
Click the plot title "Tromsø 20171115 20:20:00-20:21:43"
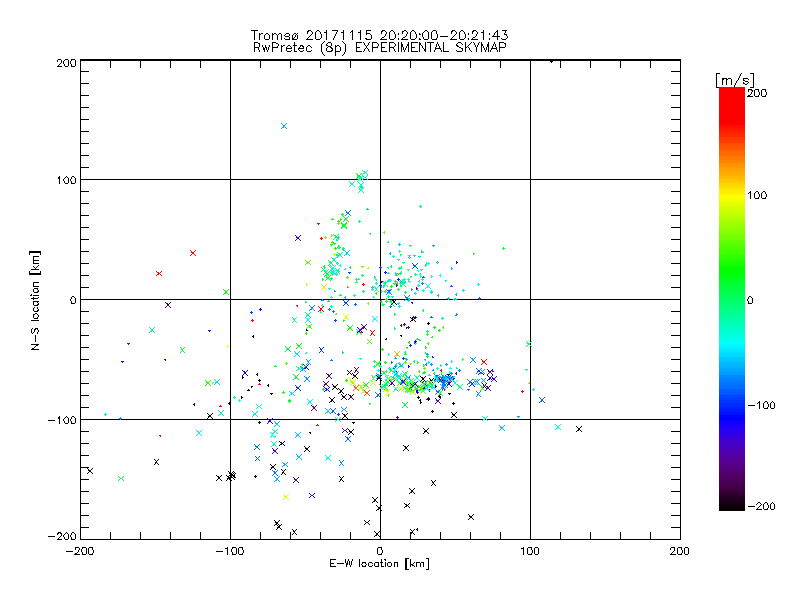coord(379,35)
